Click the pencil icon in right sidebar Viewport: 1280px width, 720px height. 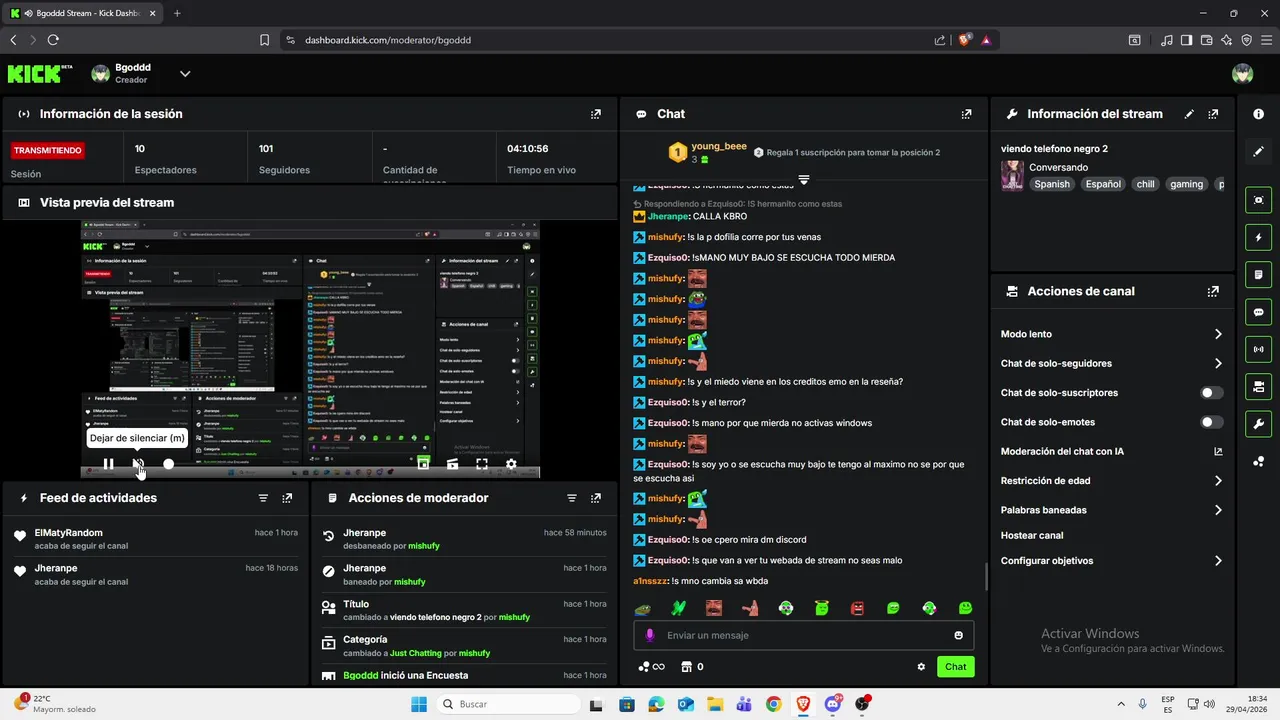1259,152
